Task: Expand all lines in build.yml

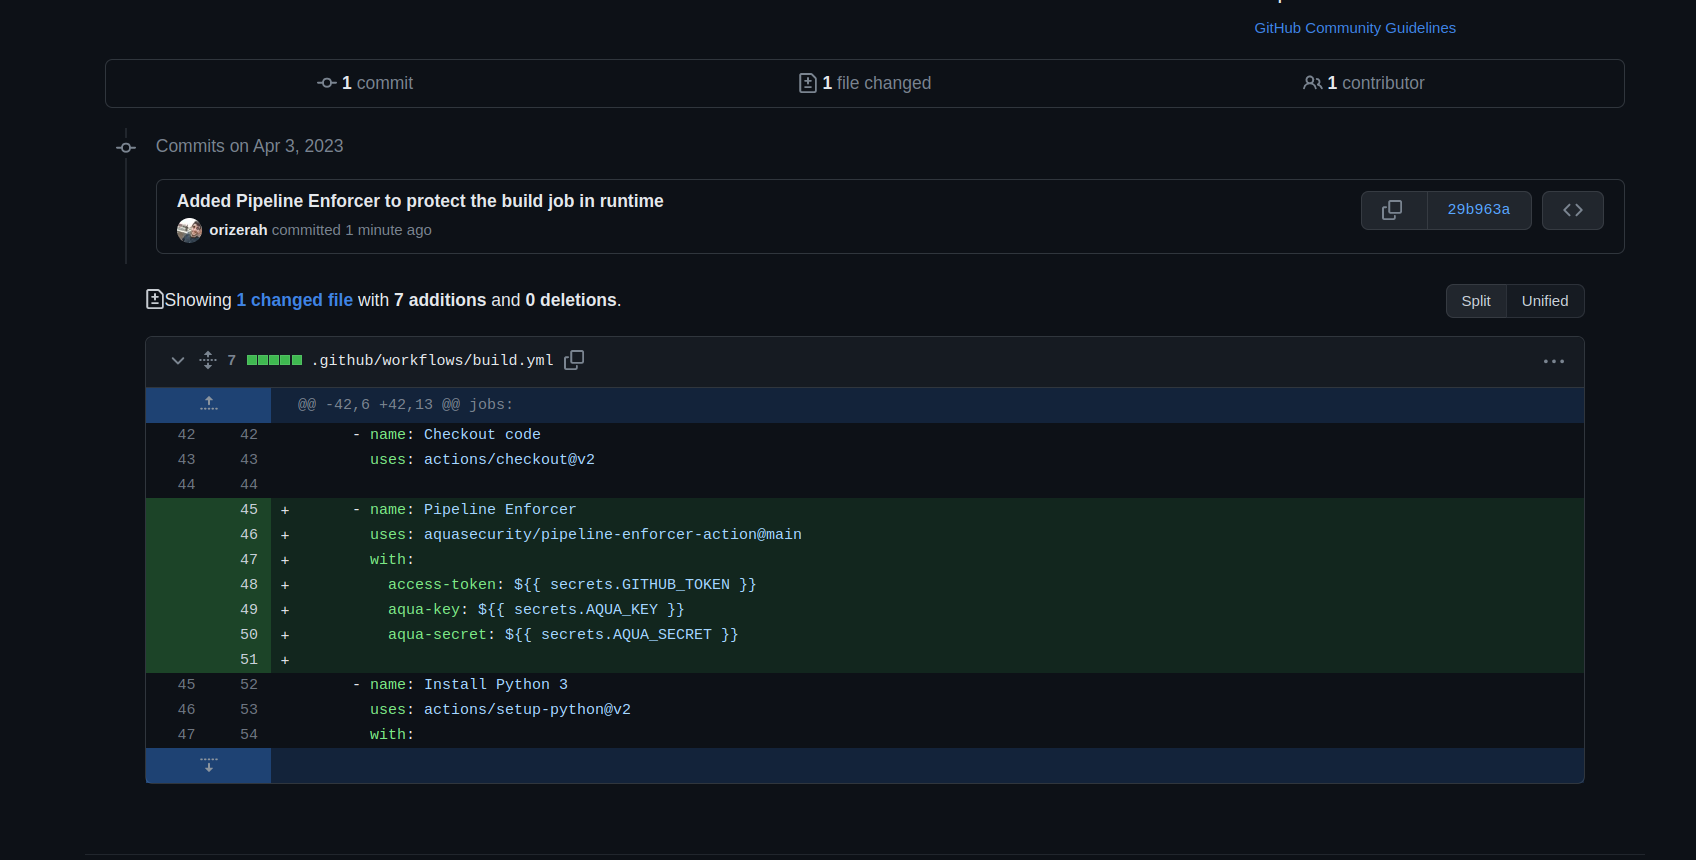Action: [x=208, y=360]
